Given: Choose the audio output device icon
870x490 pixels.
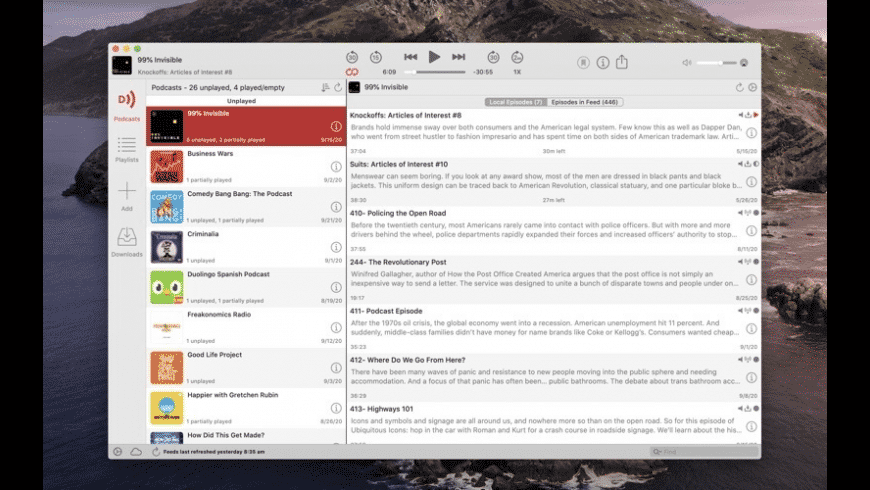Looking at the screenshot, I should (x=744, y=63).
